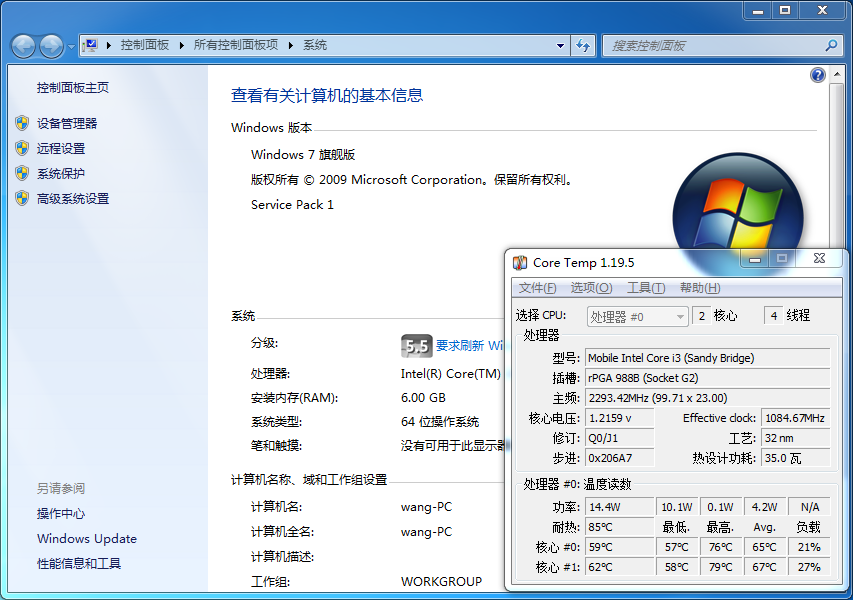
Task: Click the Effective clock value 1084.67MHz
Action: pyautogui.click(x=795, y=418)
